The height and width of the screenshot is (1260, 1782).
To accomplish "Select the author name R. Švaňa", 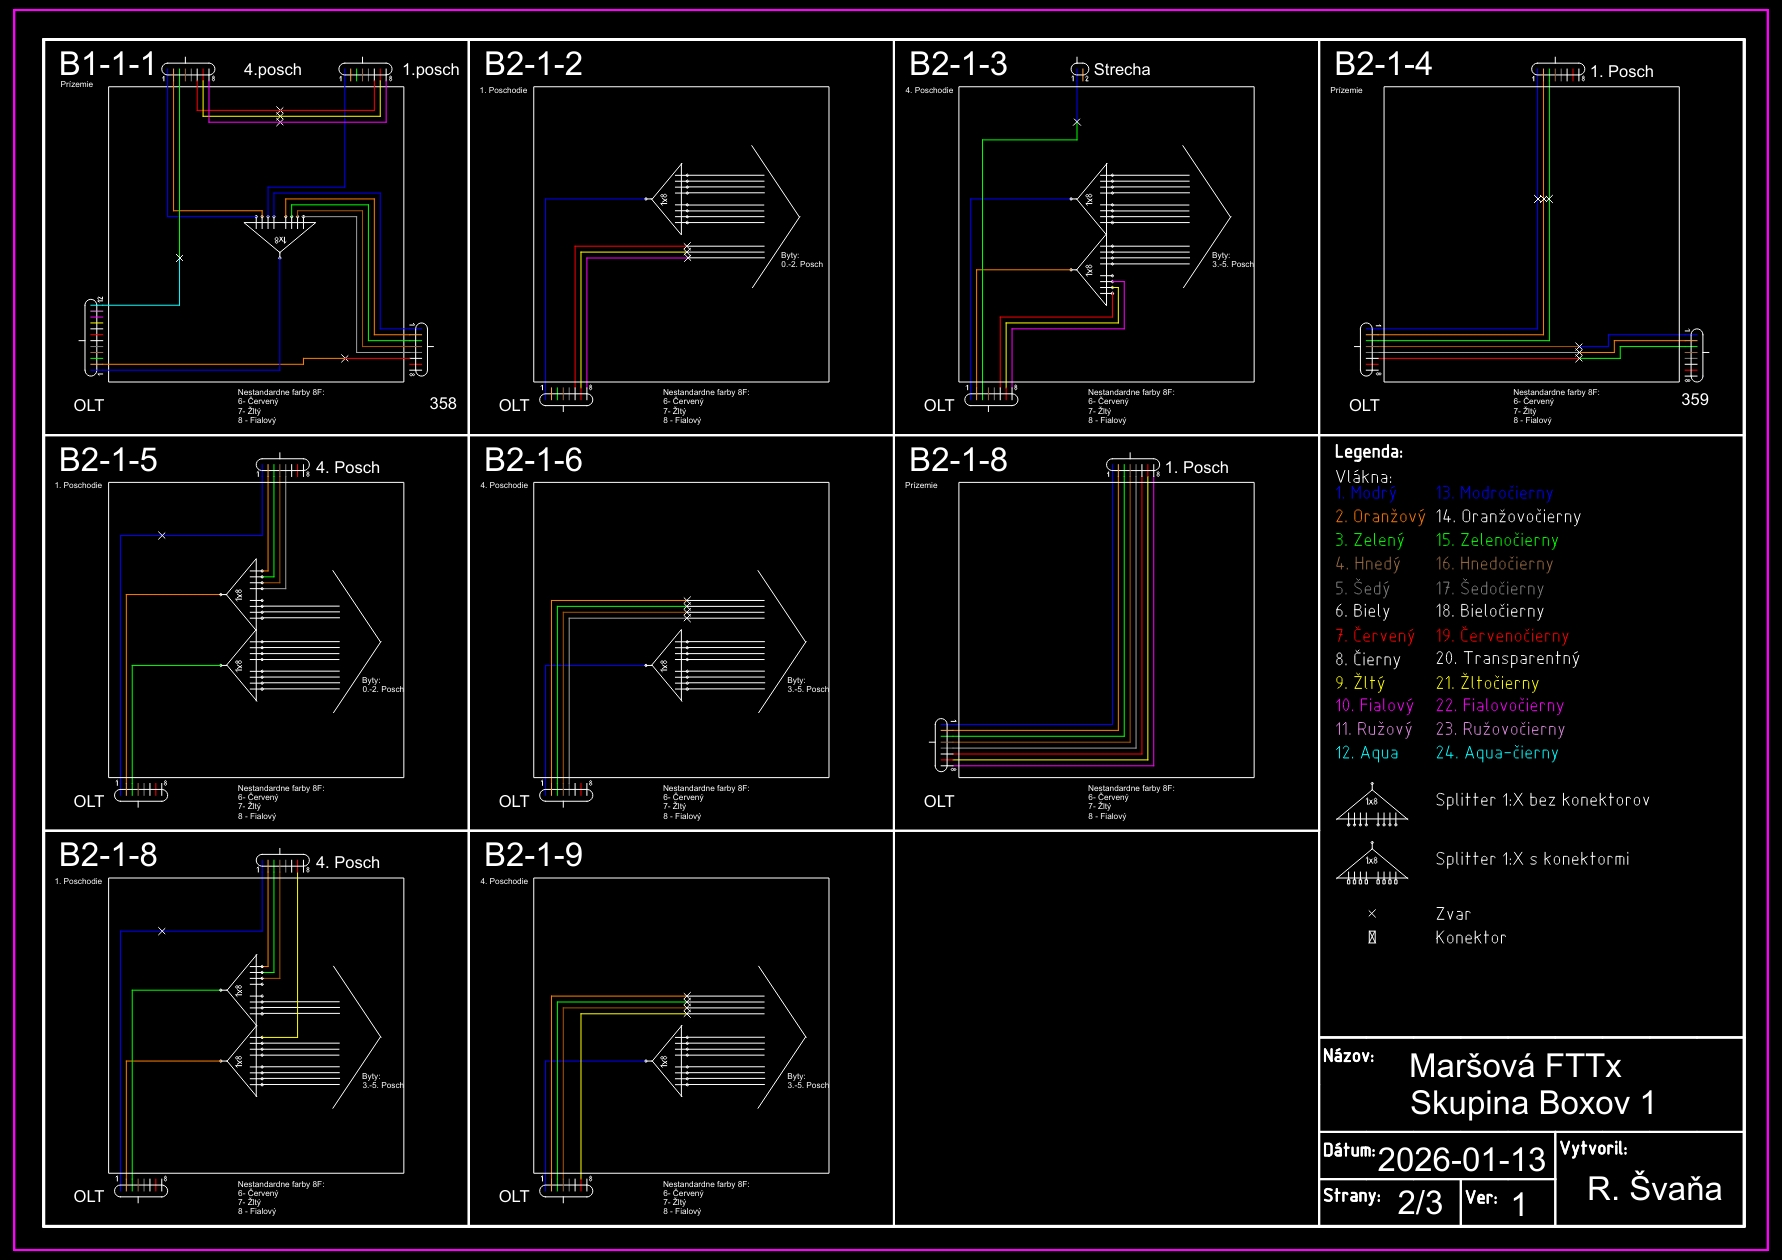I will point(1654,1188).
